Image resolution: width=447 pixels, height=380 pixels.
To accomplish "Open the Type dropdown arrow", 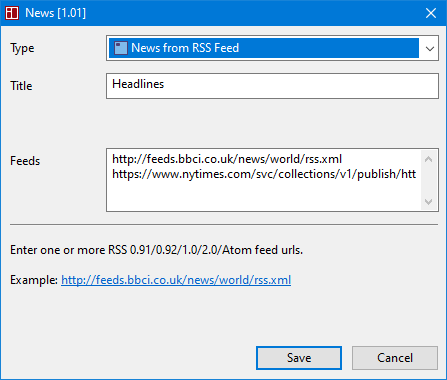I will pos(430,48).
